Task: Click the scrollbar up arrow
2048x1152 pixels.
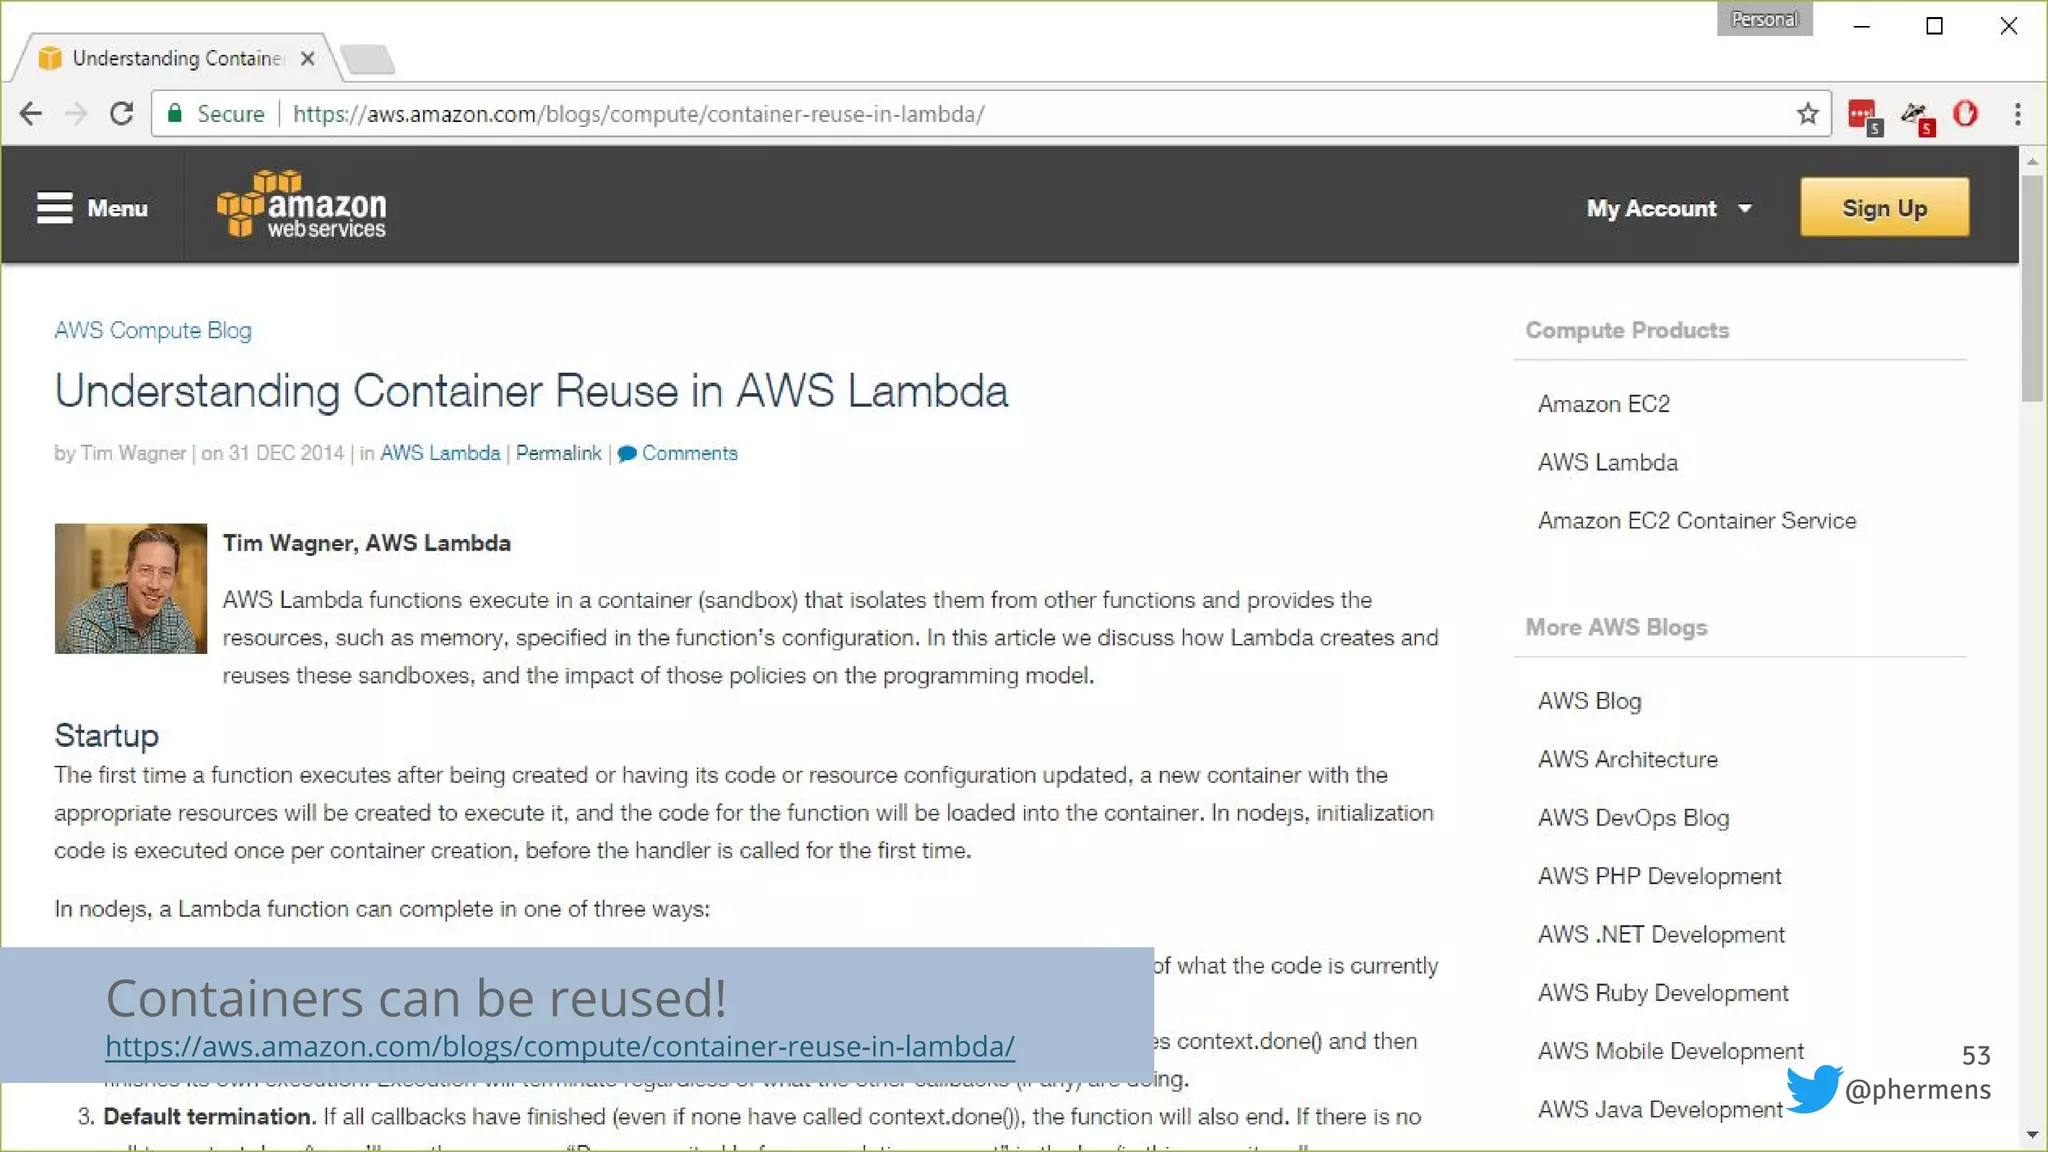Action: tap(2031, 160)
